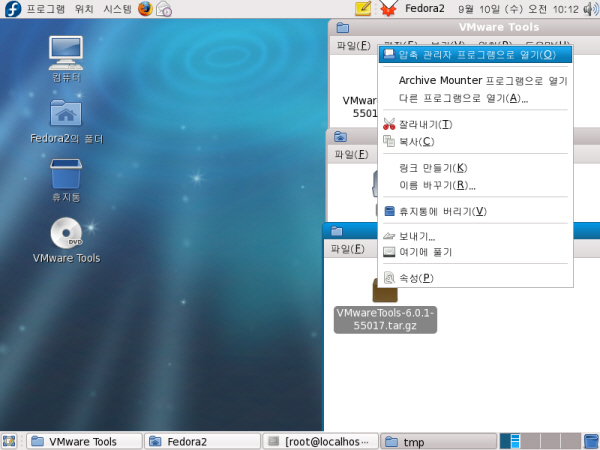
Task: Open 파일(F) menu in Fedora2 window
Action: click(351, 154)
